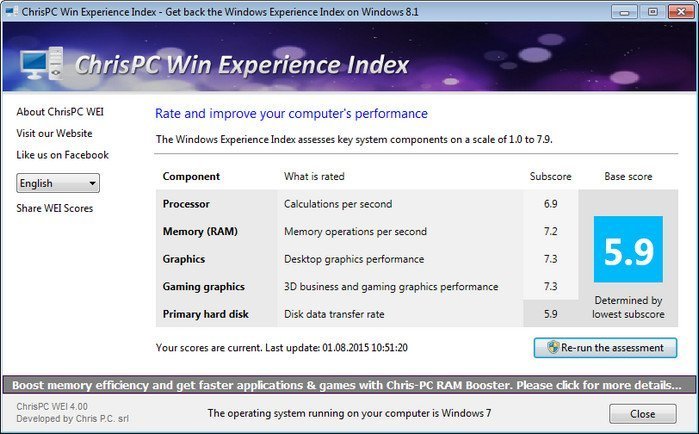Click the app icon in title bar
699x434 pixels.
coord(10,10)
